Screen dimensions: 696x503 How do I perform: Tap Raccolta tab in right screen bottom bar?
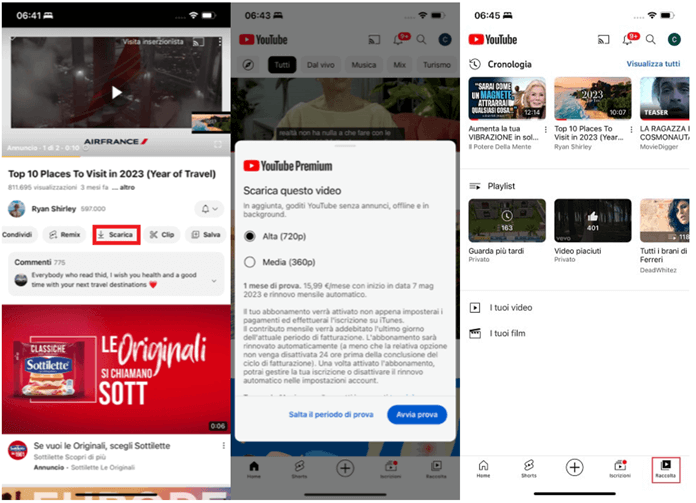[666, 470]
